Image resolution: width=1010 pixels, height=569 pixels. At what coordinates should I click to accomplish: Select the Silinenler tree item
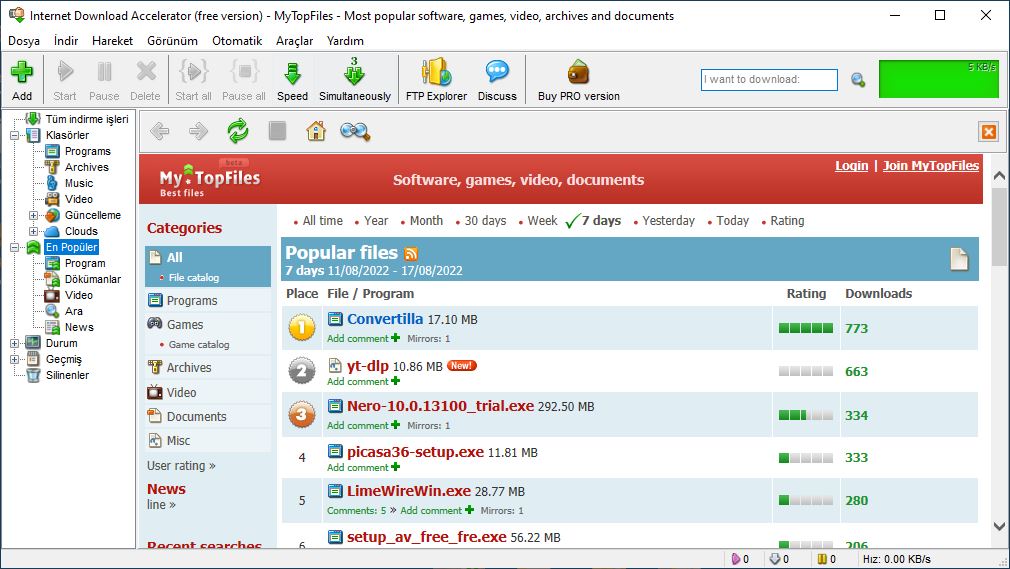(x=67, y=375)
